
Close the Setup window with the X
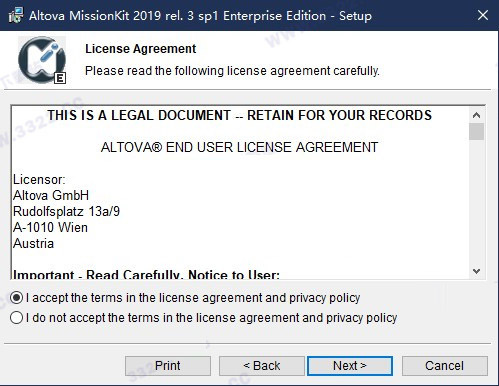pos(483,15)
